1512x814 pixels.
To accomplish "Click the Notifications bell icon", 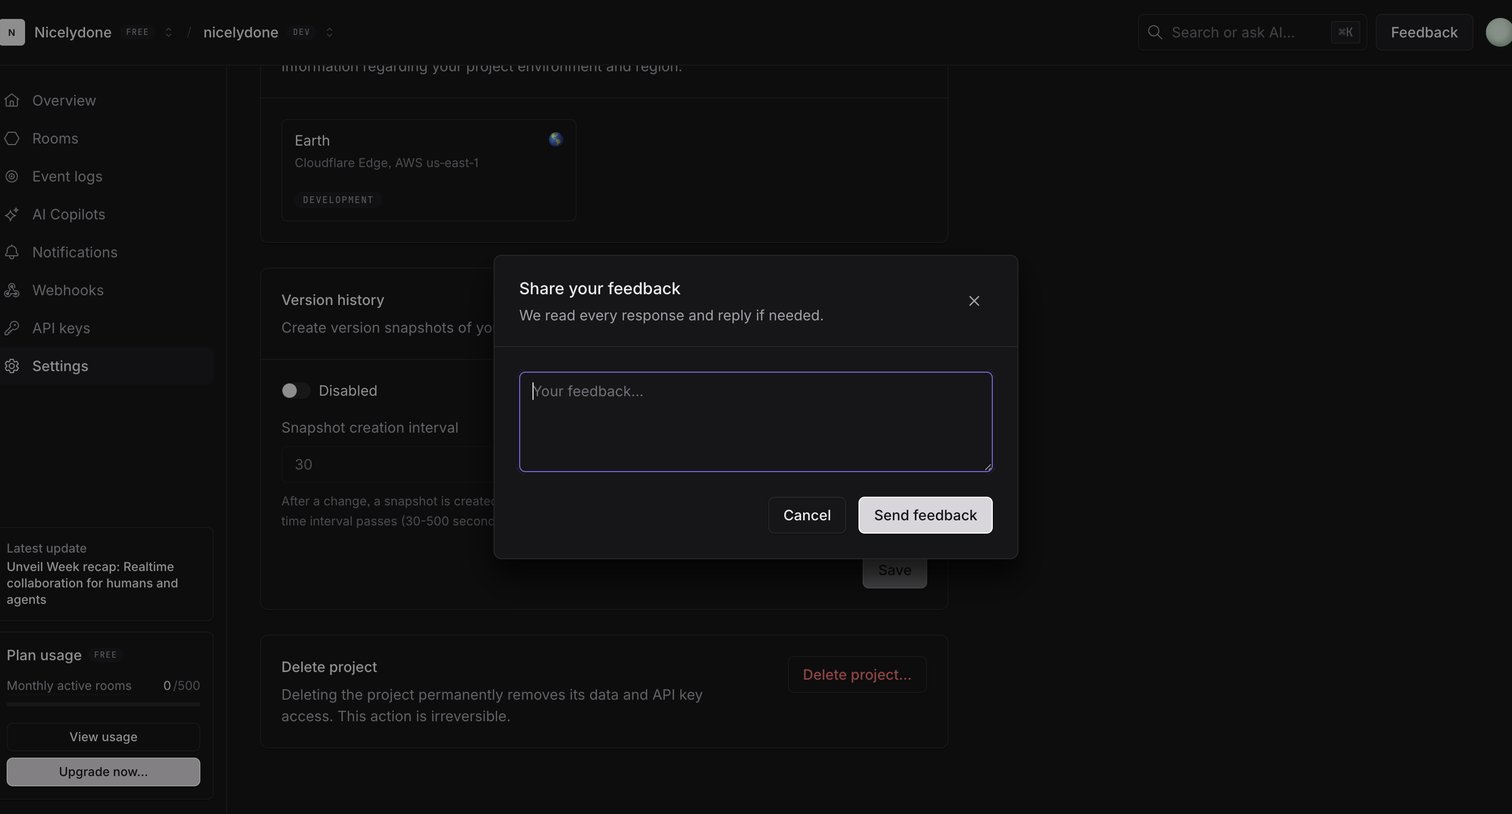I will pyautogui.click(x=12, y=252).
